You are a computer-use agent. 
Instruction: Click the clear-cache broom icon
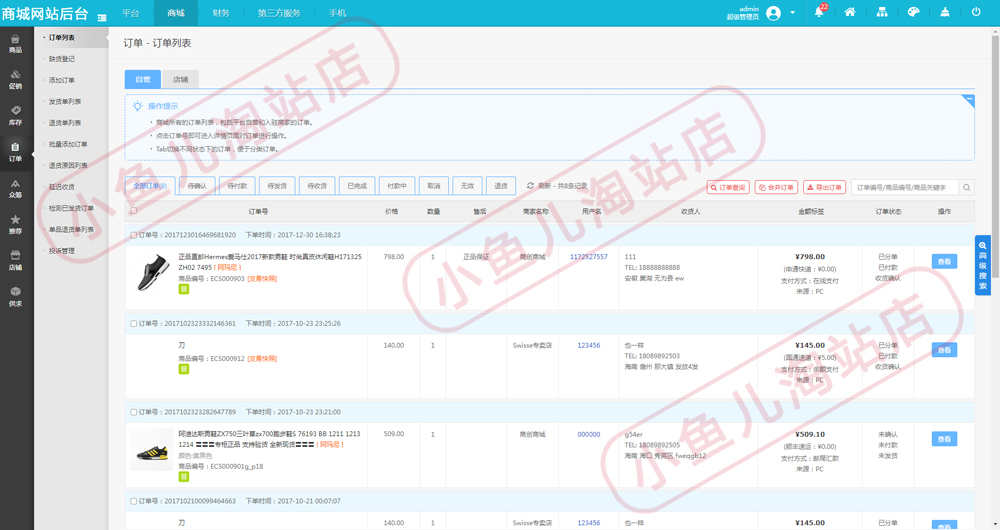tap(945, 12)
